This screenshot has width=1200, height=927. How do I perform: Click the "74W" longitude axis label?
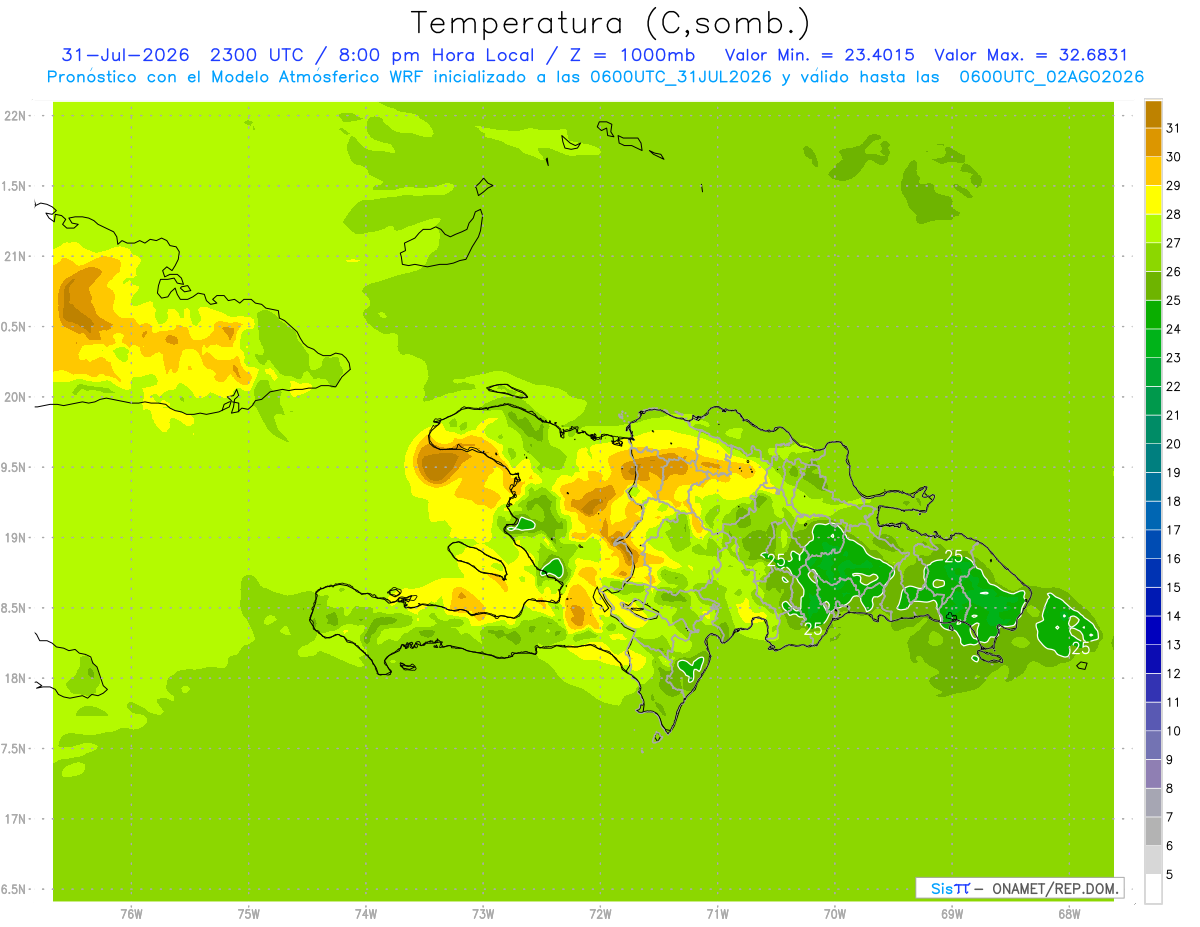[x=366, y=914]
